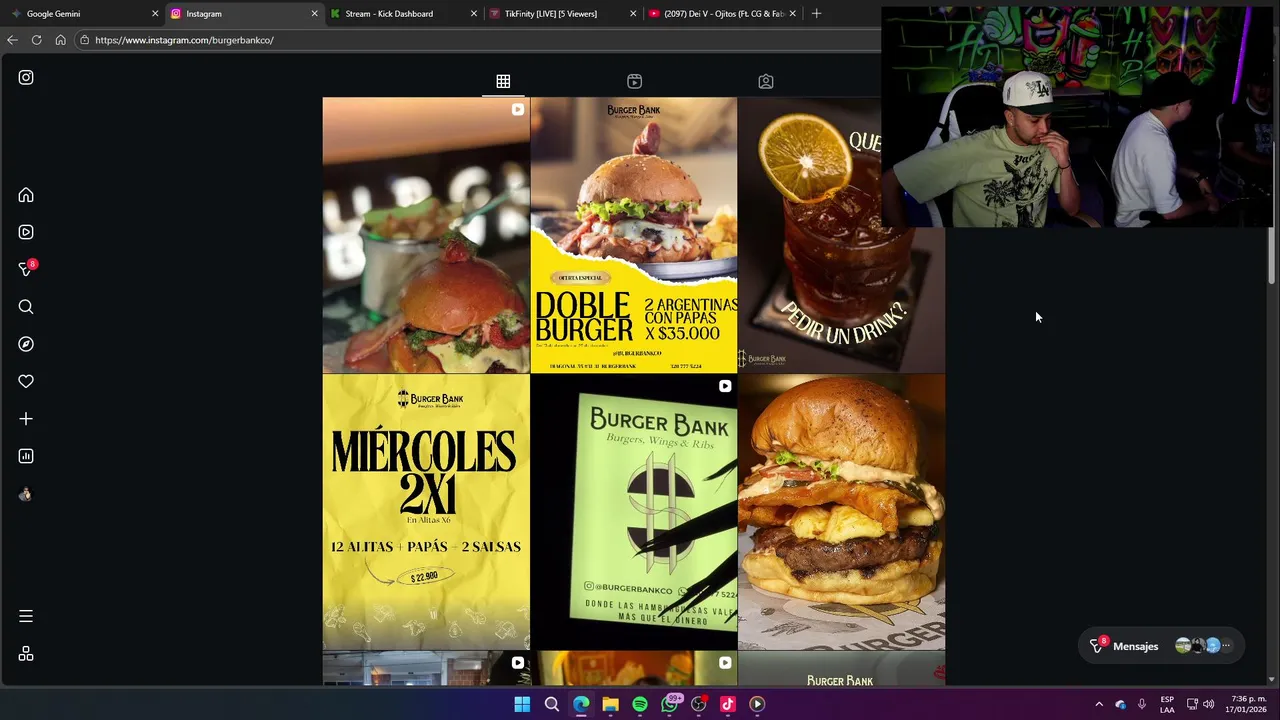Go to Instagram Home feed icon

(x=26, y=195)
